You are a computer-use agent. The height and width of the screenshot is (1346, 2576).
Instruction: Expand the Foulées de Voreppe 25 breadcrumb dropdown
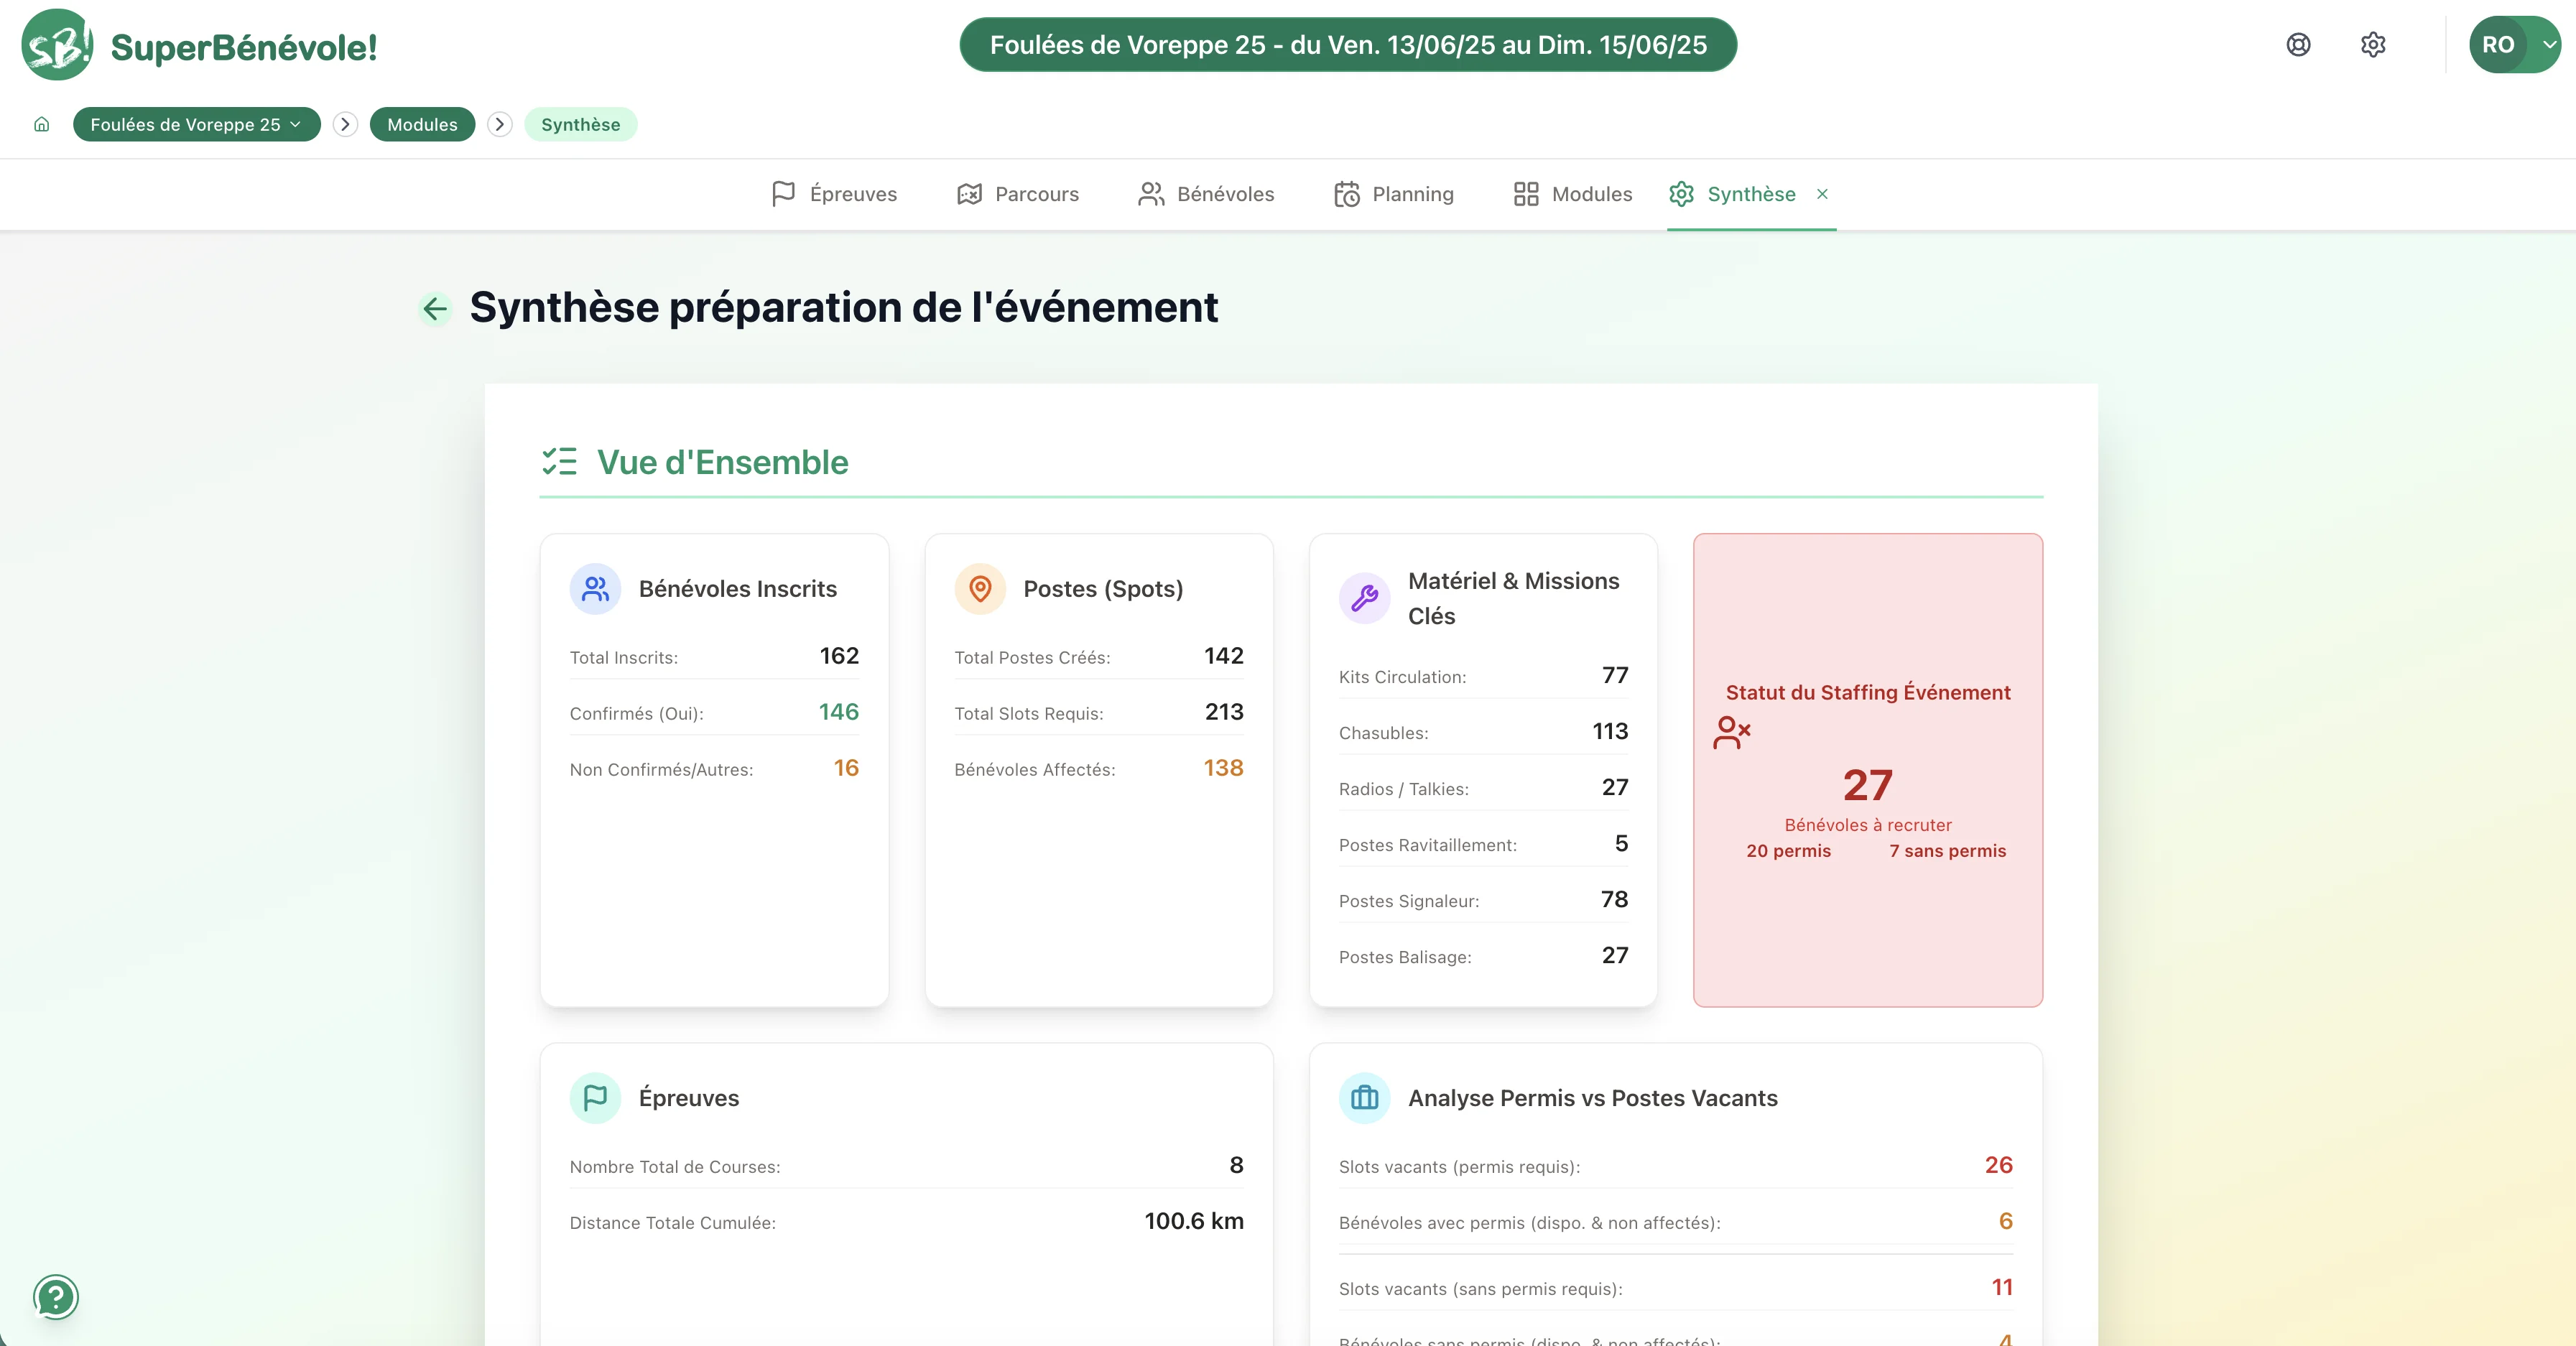click(196, 124)
